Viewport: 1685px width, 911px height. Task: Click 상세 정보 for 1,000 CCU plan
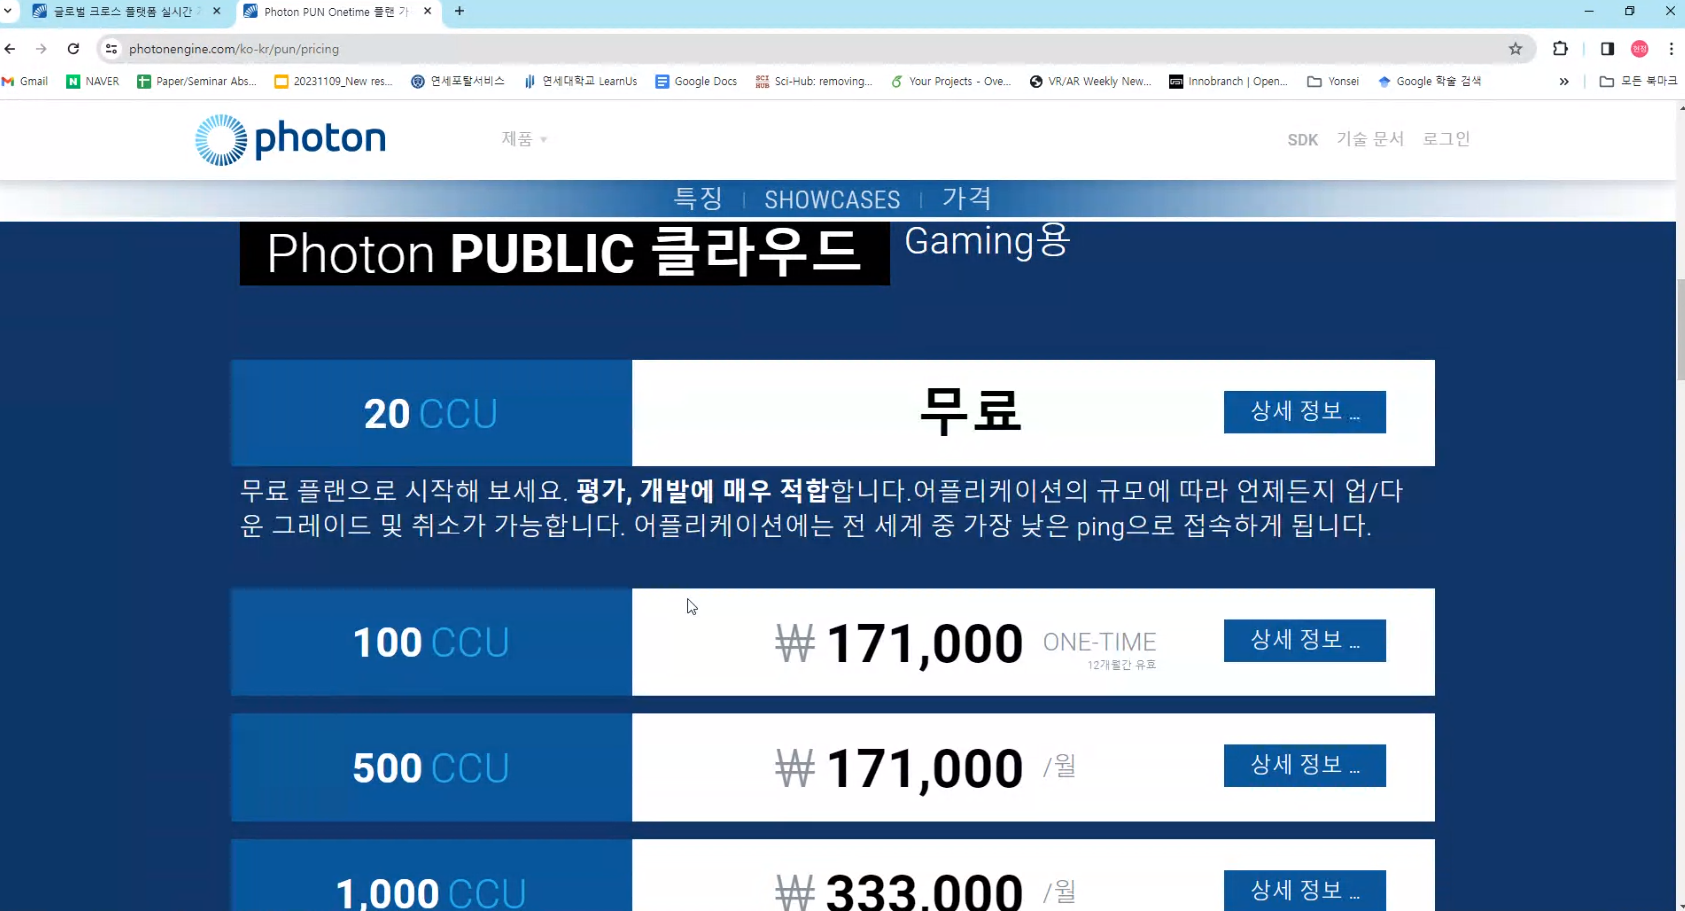1304,890
